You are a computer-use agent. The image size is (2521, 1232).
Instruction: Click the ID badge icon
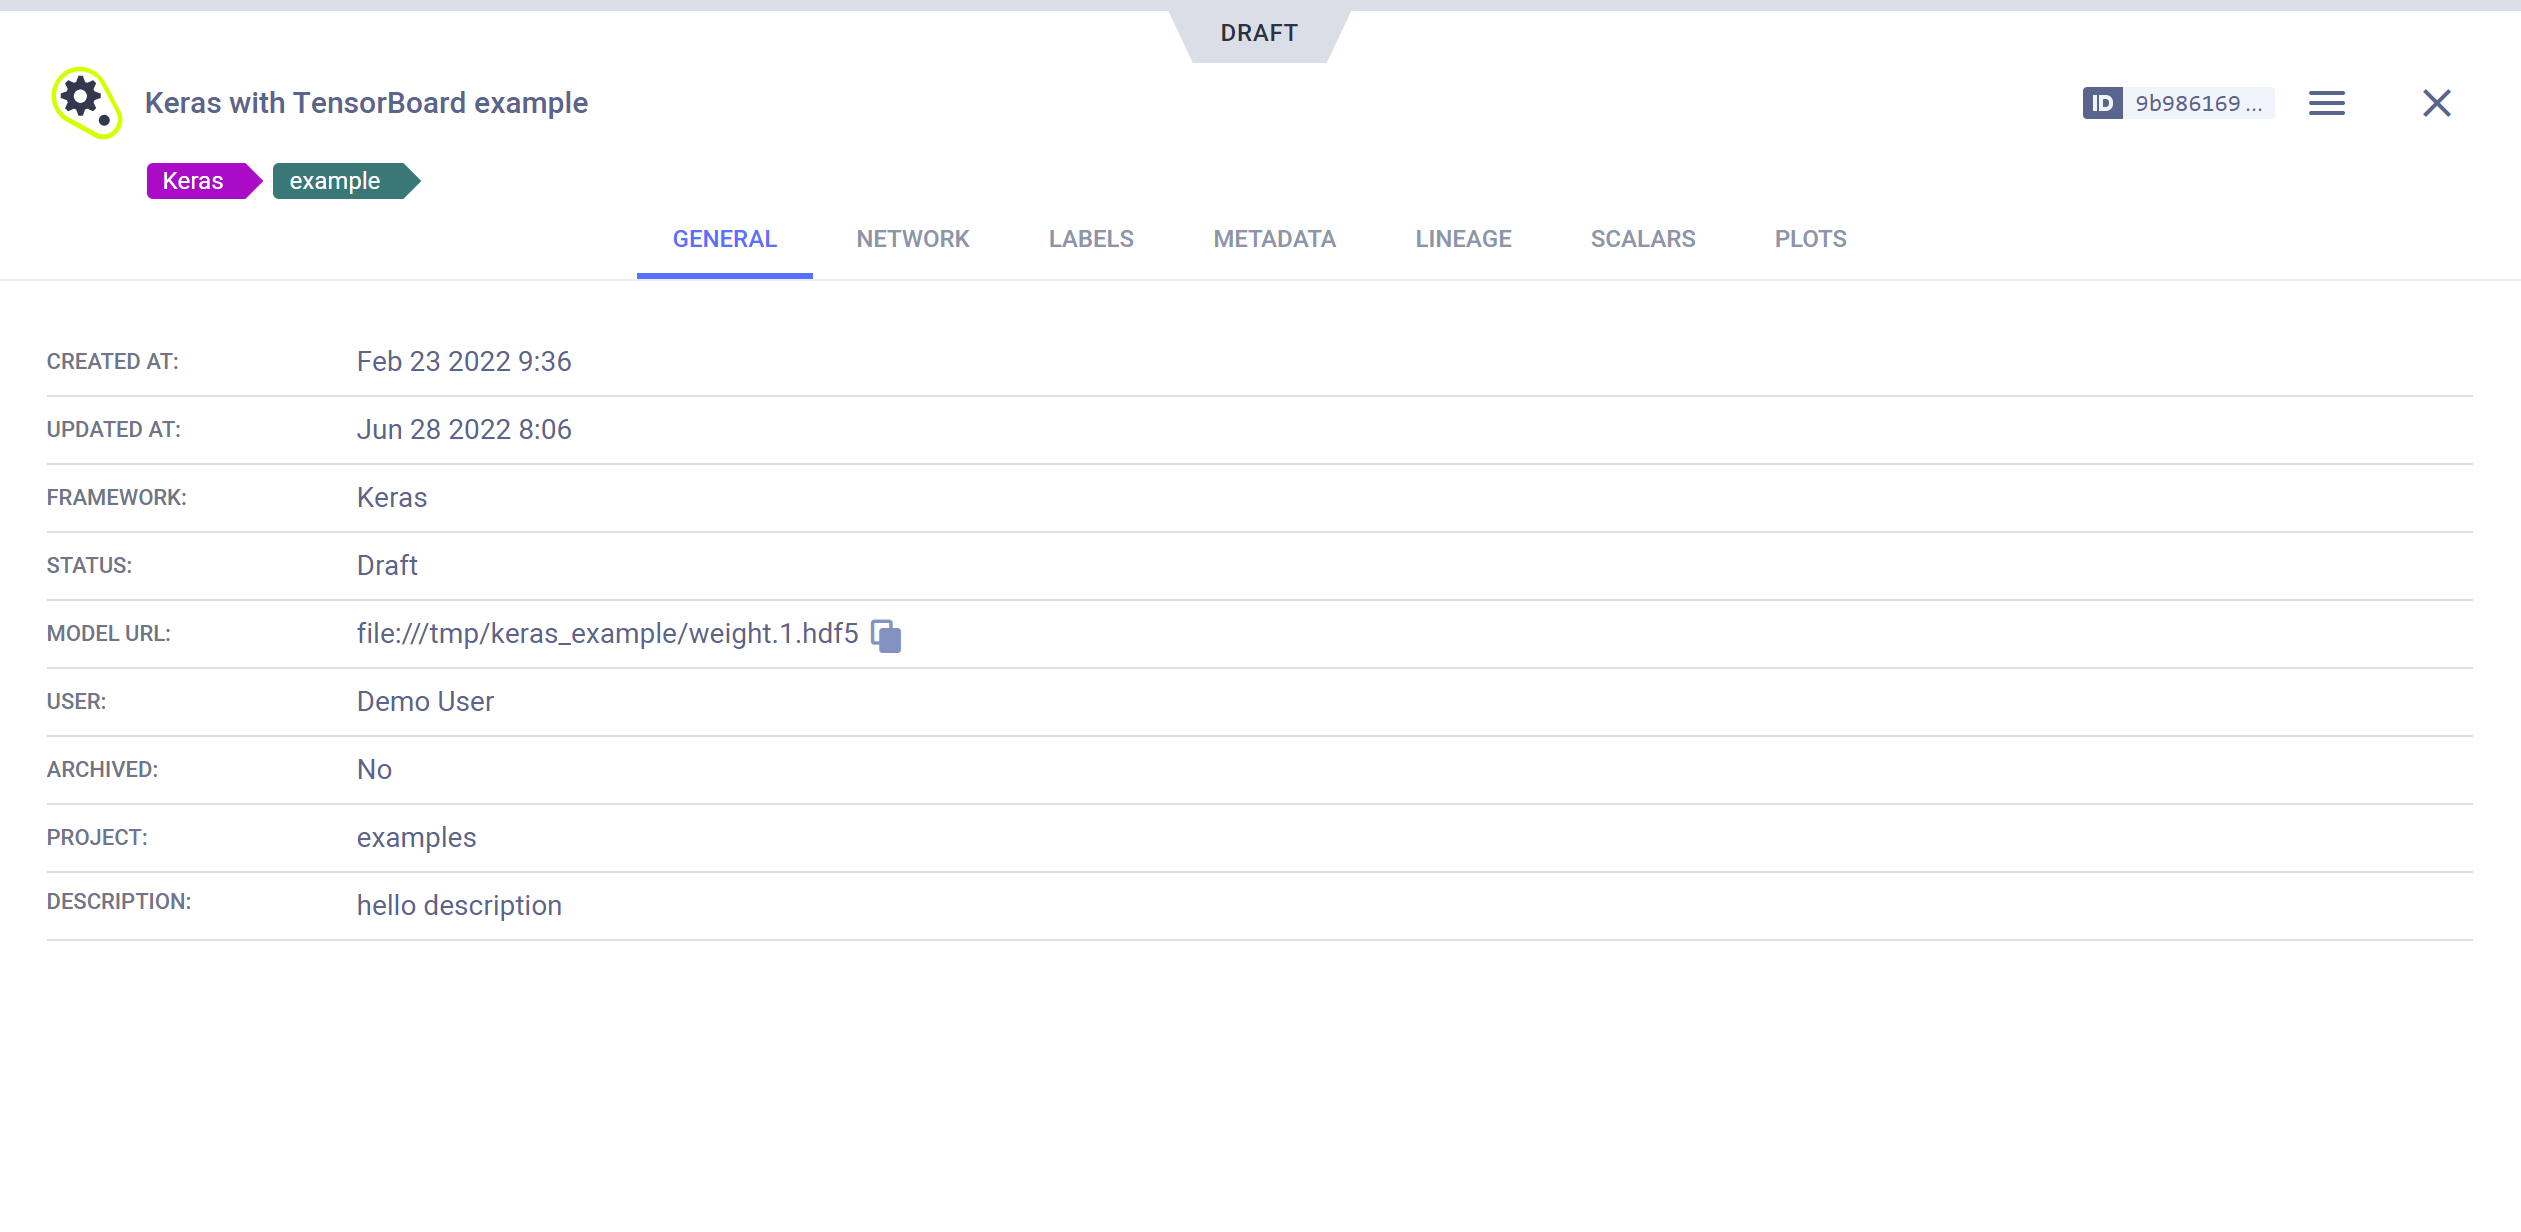[x=2102, y=103]
